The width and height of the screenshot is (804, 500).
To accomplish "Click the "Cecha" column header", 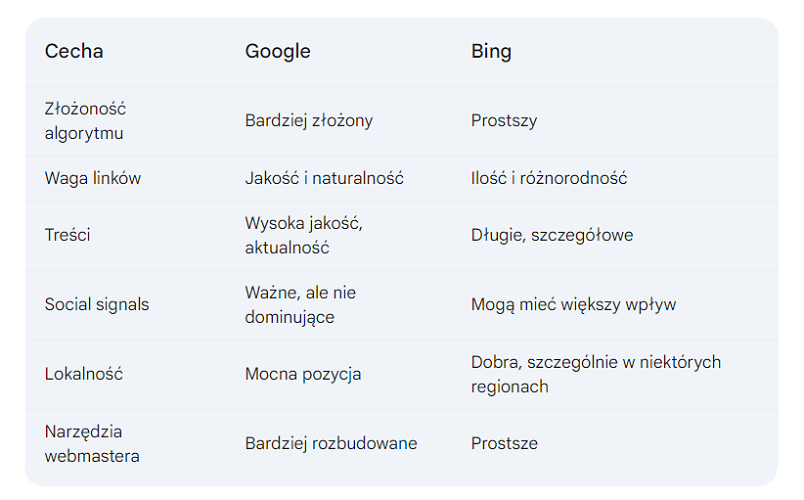I will click(74, 51).
